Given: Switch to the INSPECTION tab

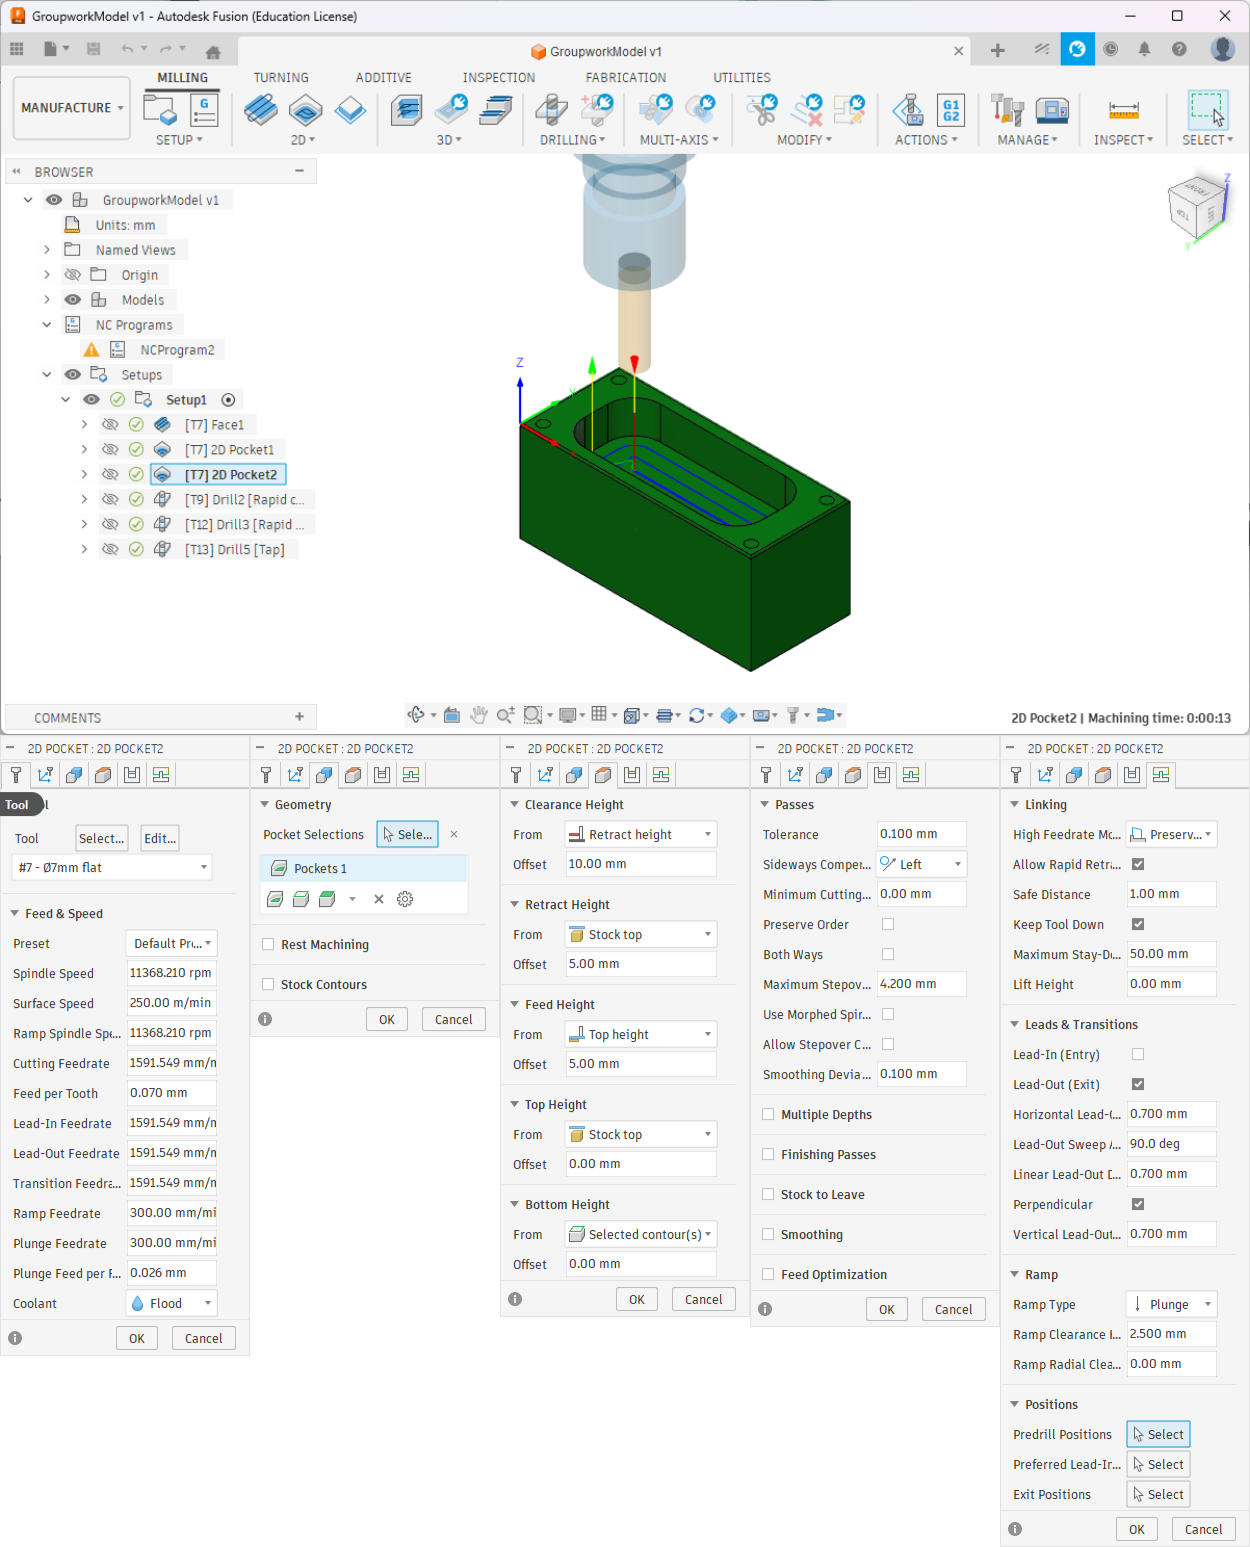Looking at the screenshot, I should 499,77.
